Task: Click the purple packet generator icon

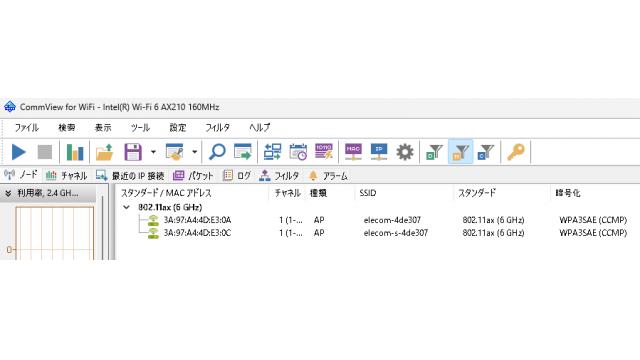Action: tap(324, 152)
